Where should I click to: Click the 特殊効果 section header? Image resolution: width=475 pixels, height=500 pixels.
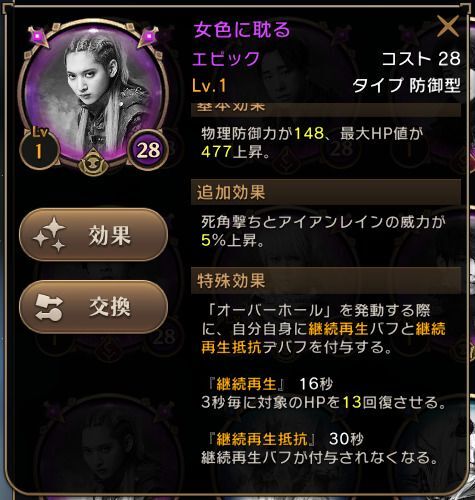point(326,281)
